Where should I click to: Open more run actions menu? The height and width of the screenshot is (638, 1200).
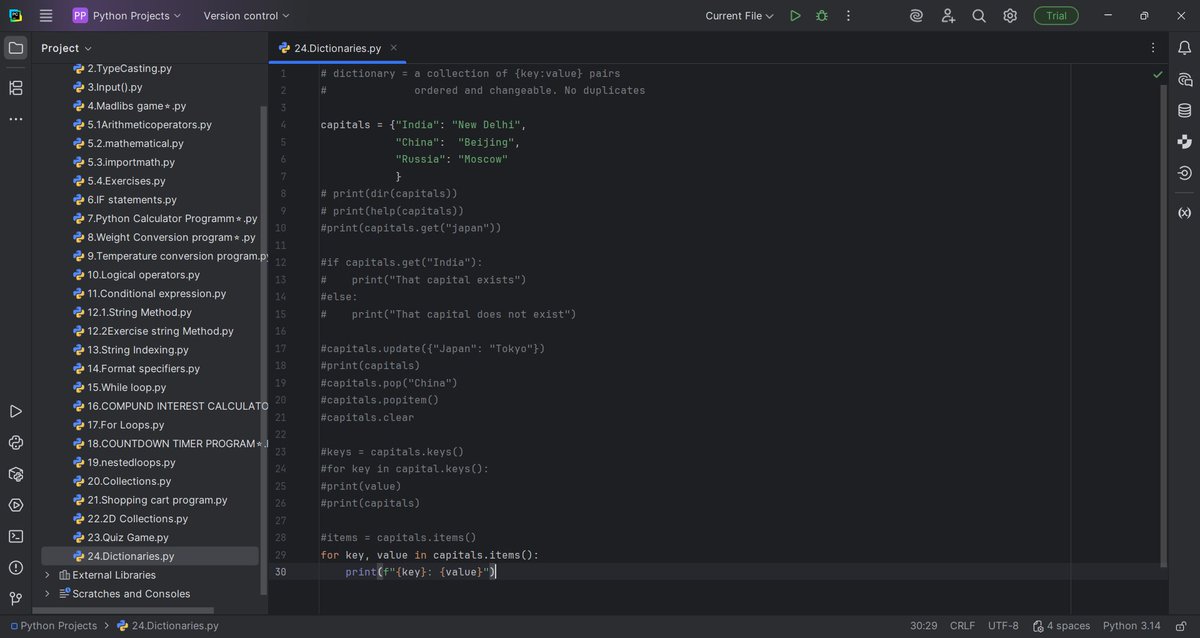848,16
